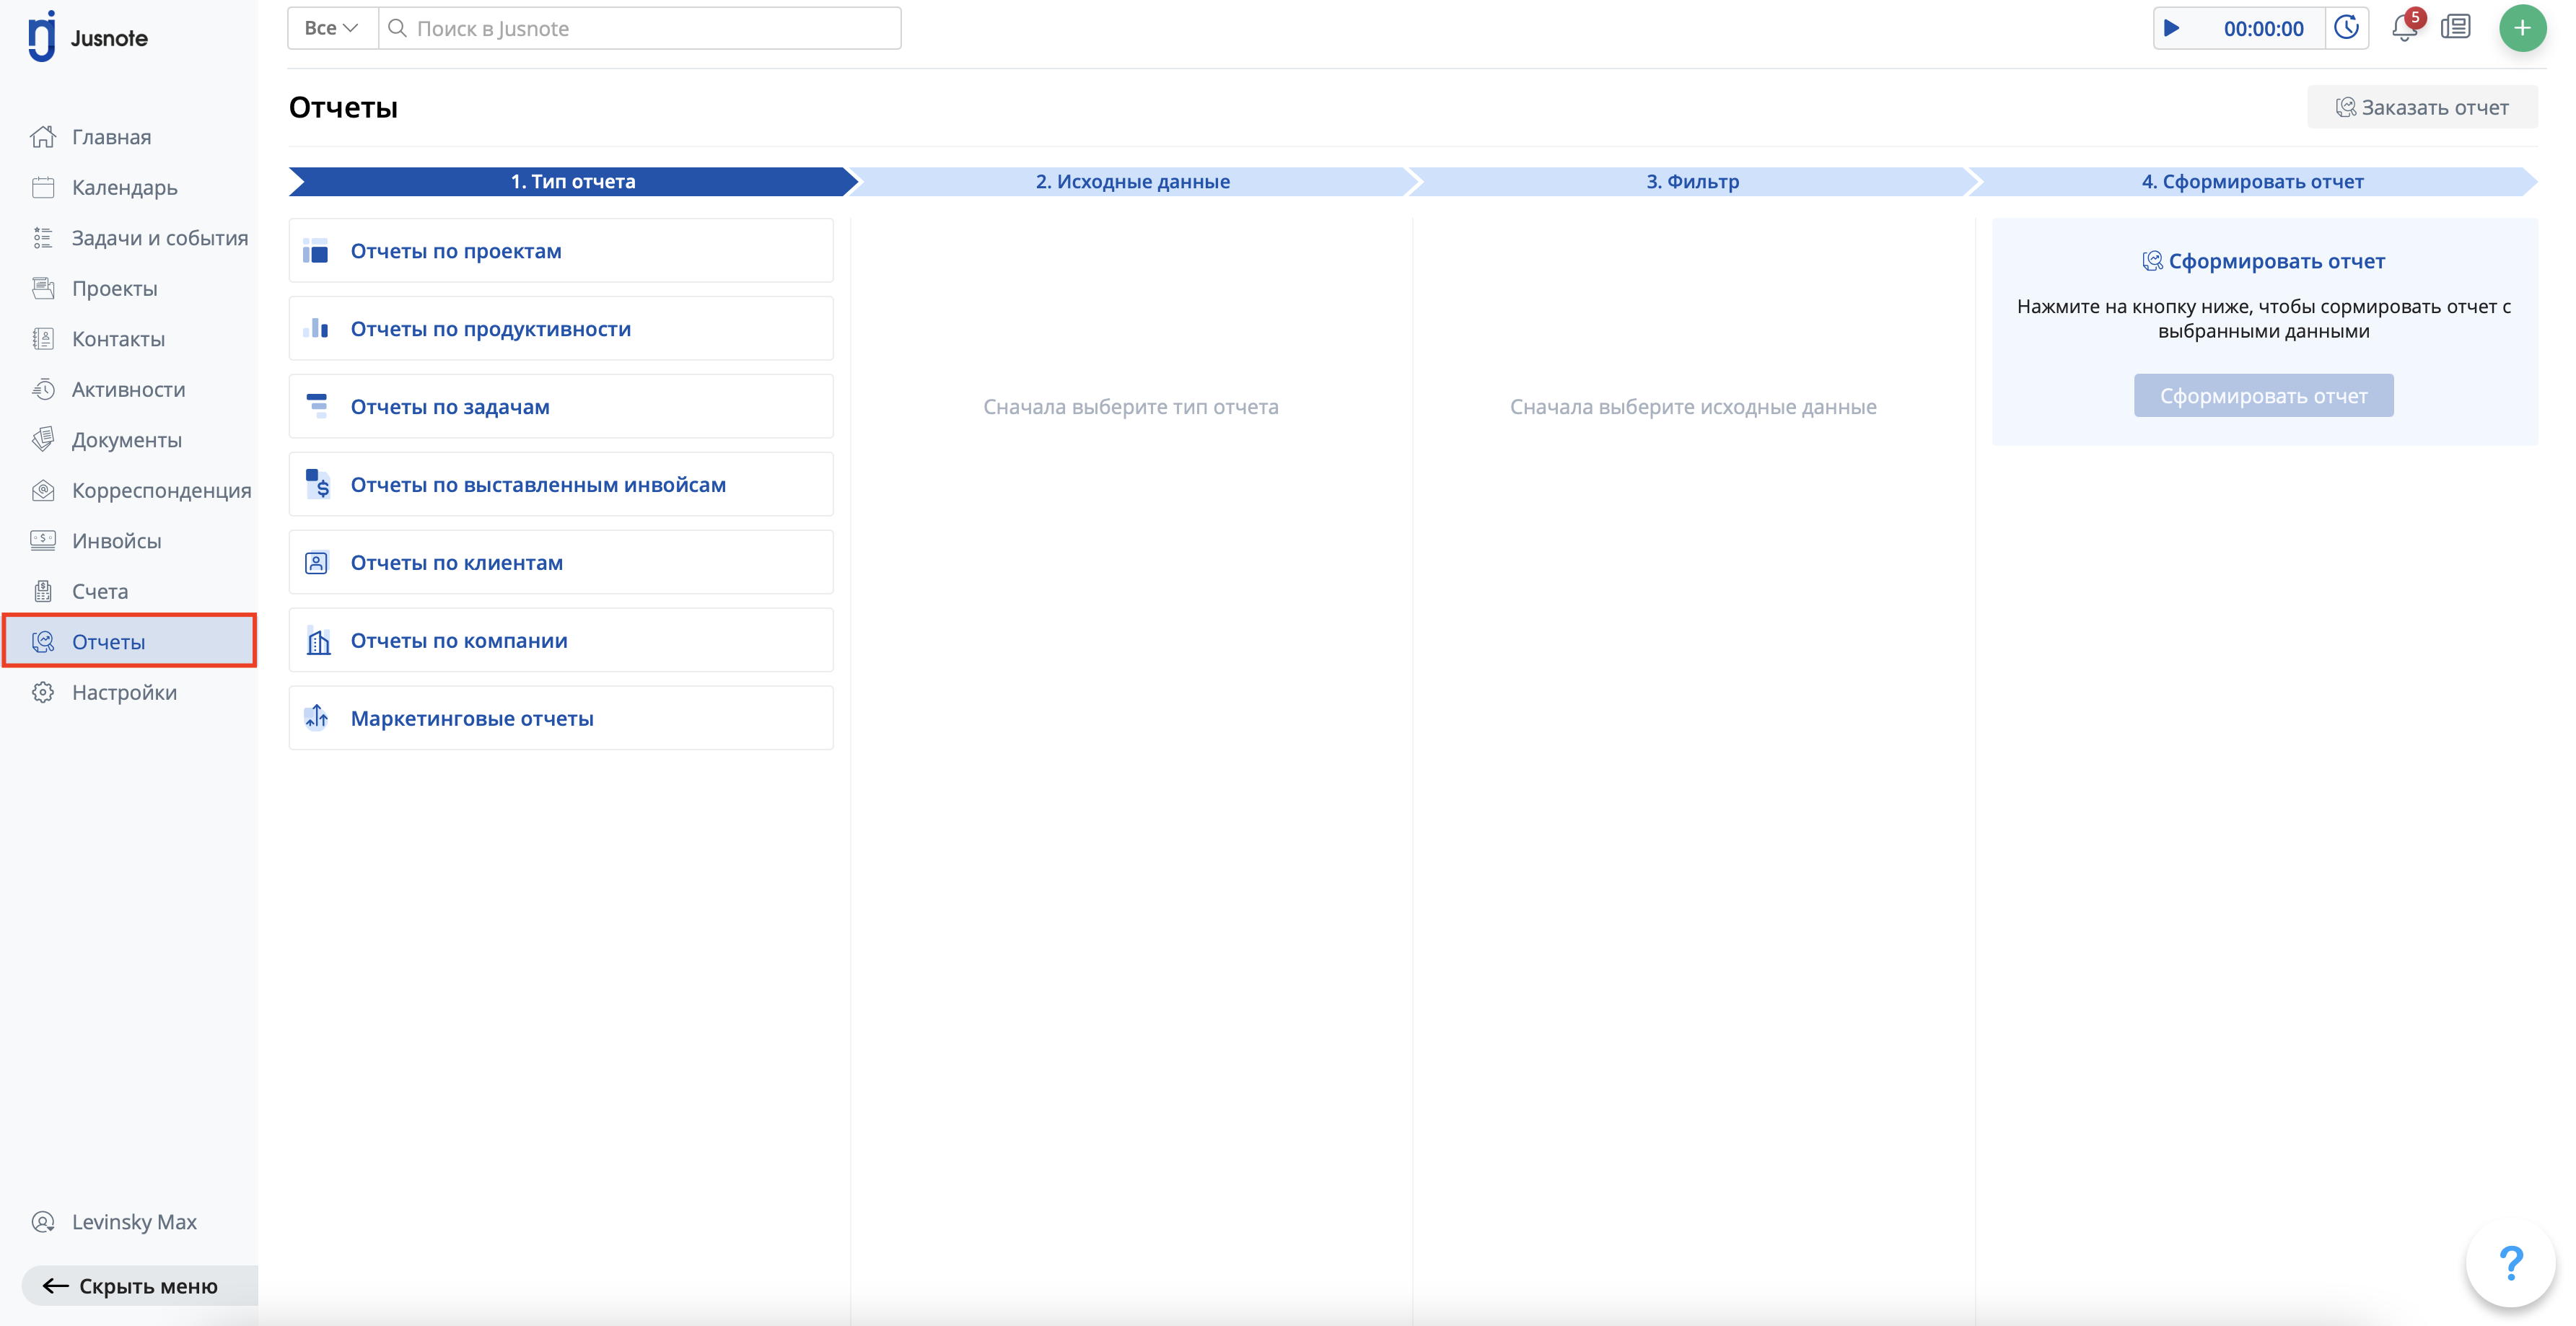Open Настройки gear in sidebar

pyautogui.click(x=123, y=692)
